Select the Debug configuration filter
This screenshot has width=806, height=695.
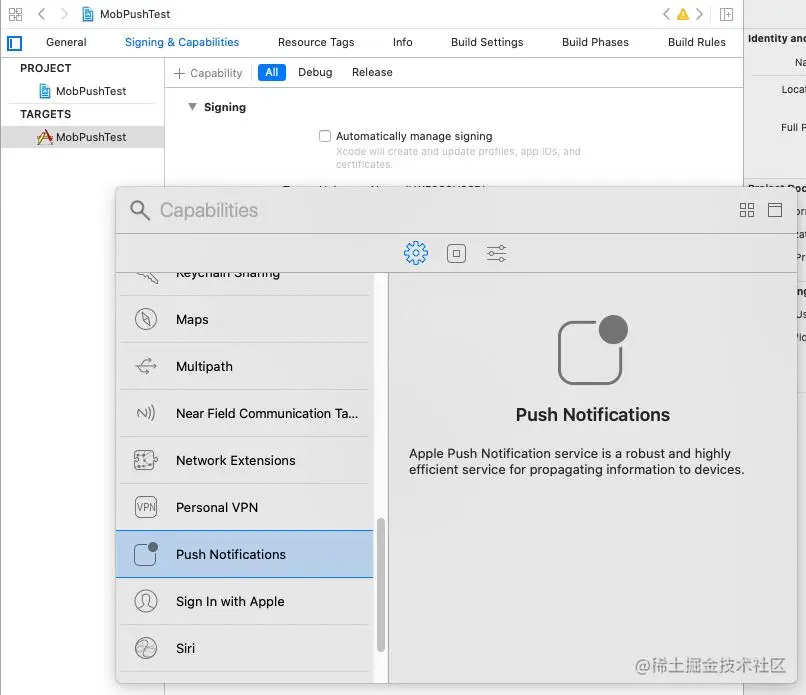[x=315, y=72]
